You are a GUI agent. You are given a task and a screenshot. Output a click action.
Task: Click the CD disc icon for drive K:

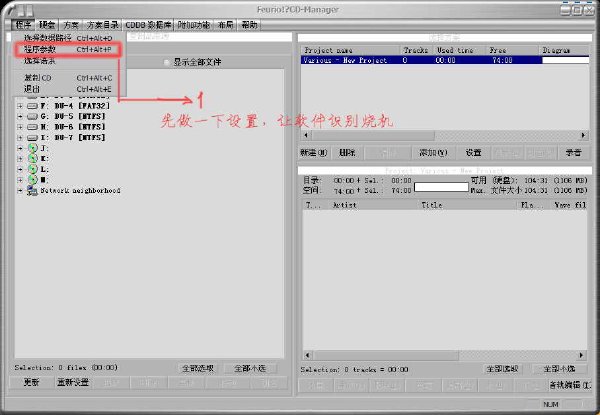[33, 159]
